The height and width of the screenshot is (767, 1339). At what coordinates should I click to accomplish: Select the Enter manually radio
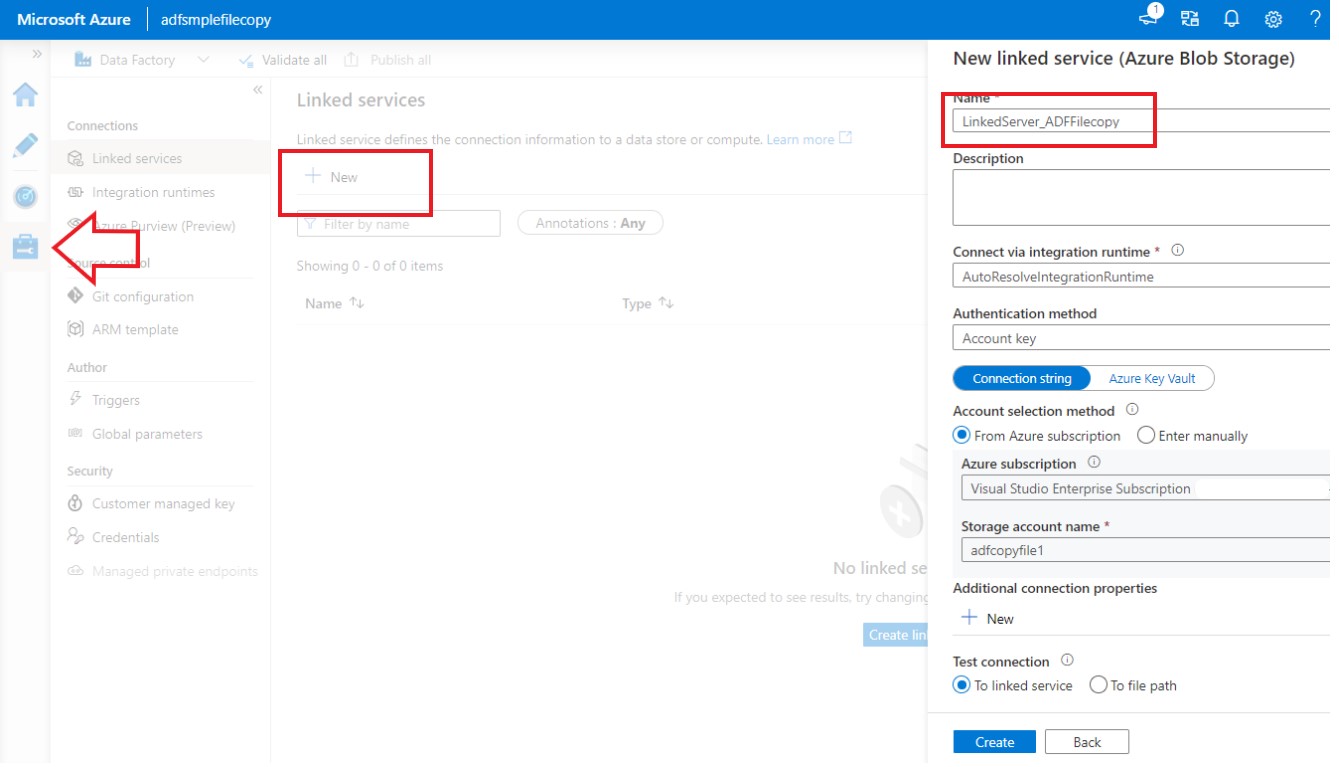pyautogui.click(x=1146, y=435)
